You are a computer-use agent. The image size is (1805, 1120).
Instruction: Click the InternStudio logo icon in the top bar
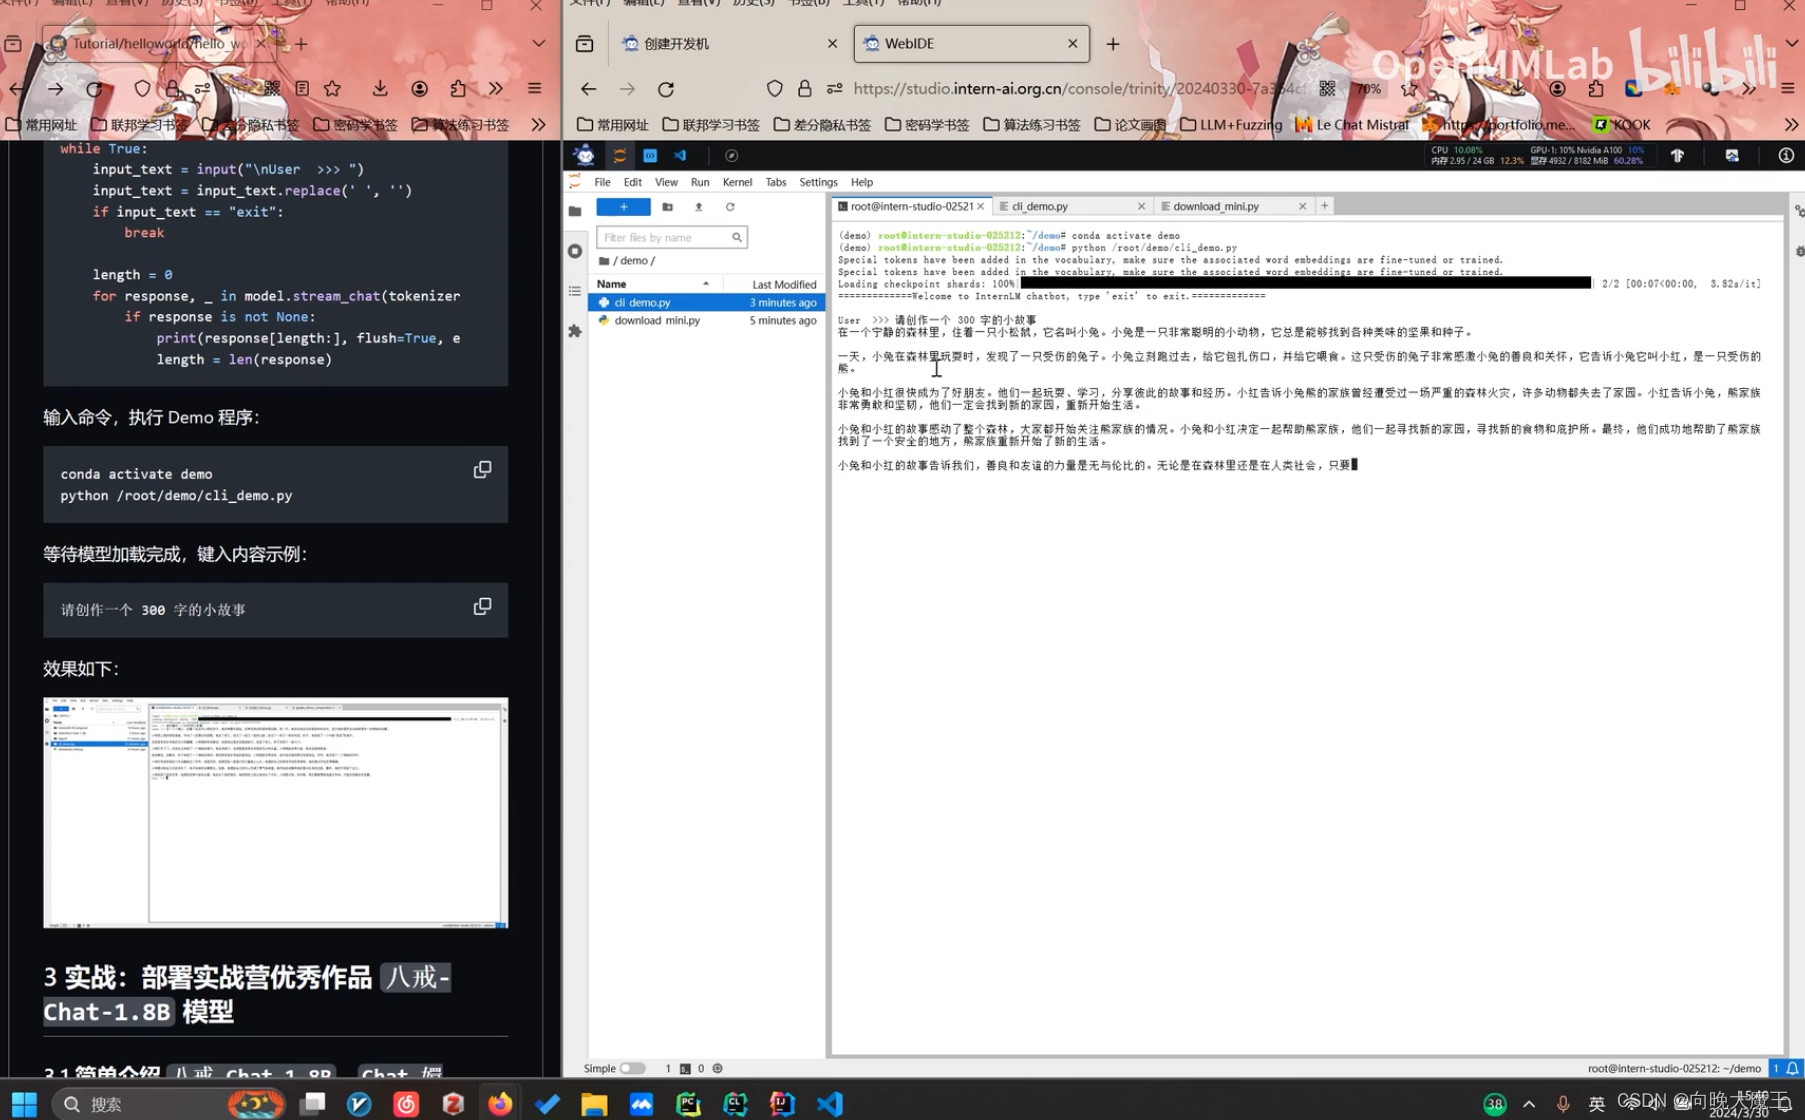pos(585,155)
